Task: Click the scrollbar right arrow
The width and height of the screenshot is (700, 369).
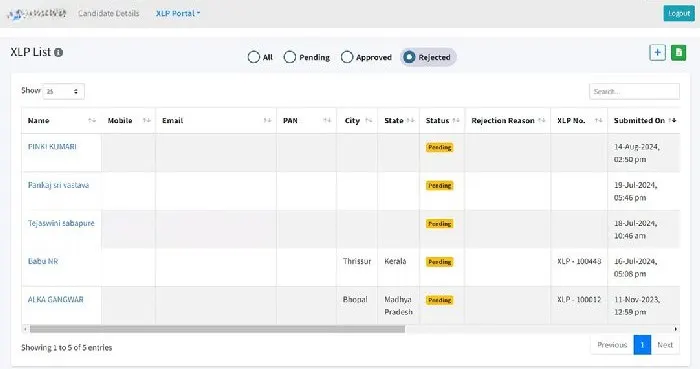Action: pyautogui.click(x=676, y=329)
